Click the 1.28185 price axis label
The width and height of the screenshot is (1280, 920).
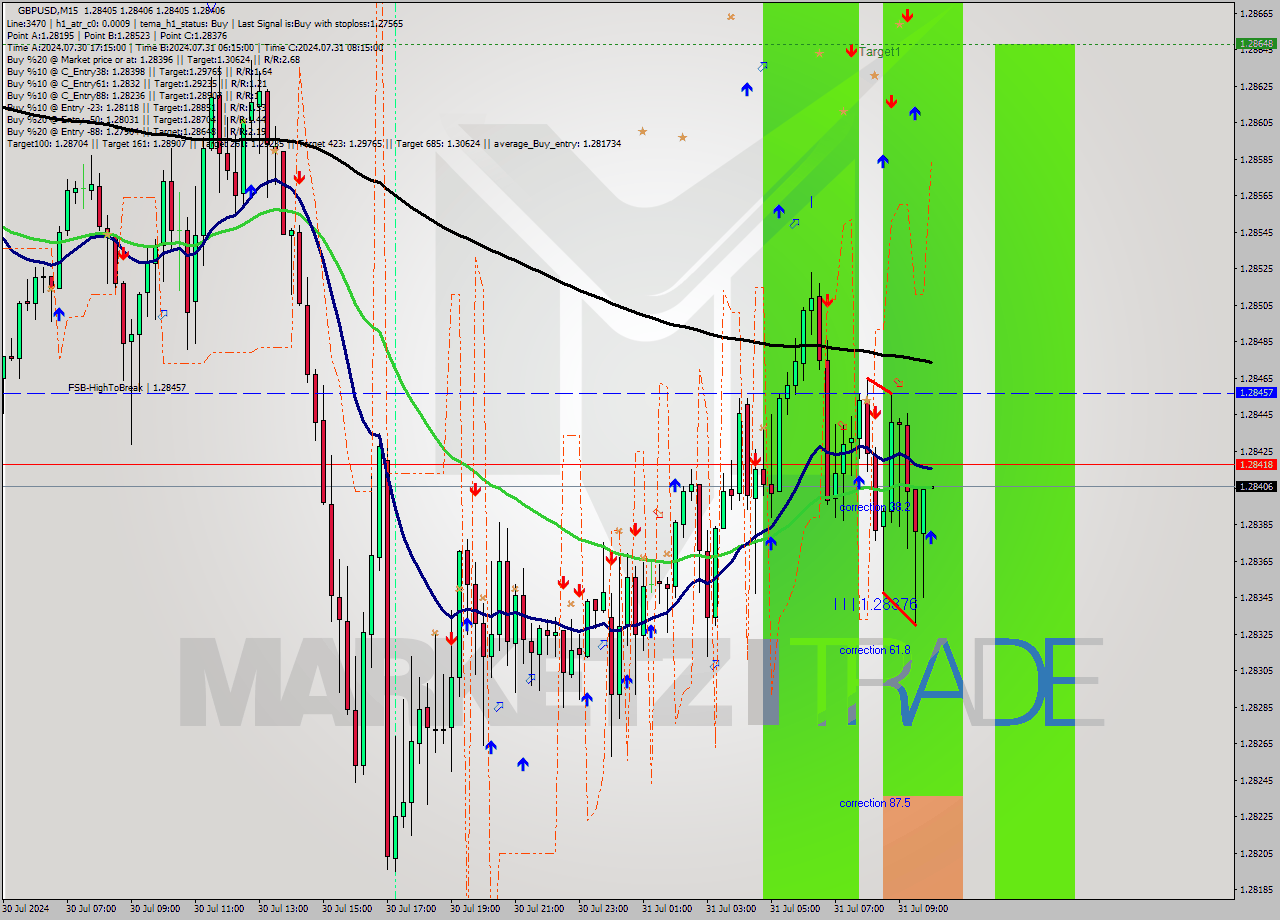[x=1256, y=889]
